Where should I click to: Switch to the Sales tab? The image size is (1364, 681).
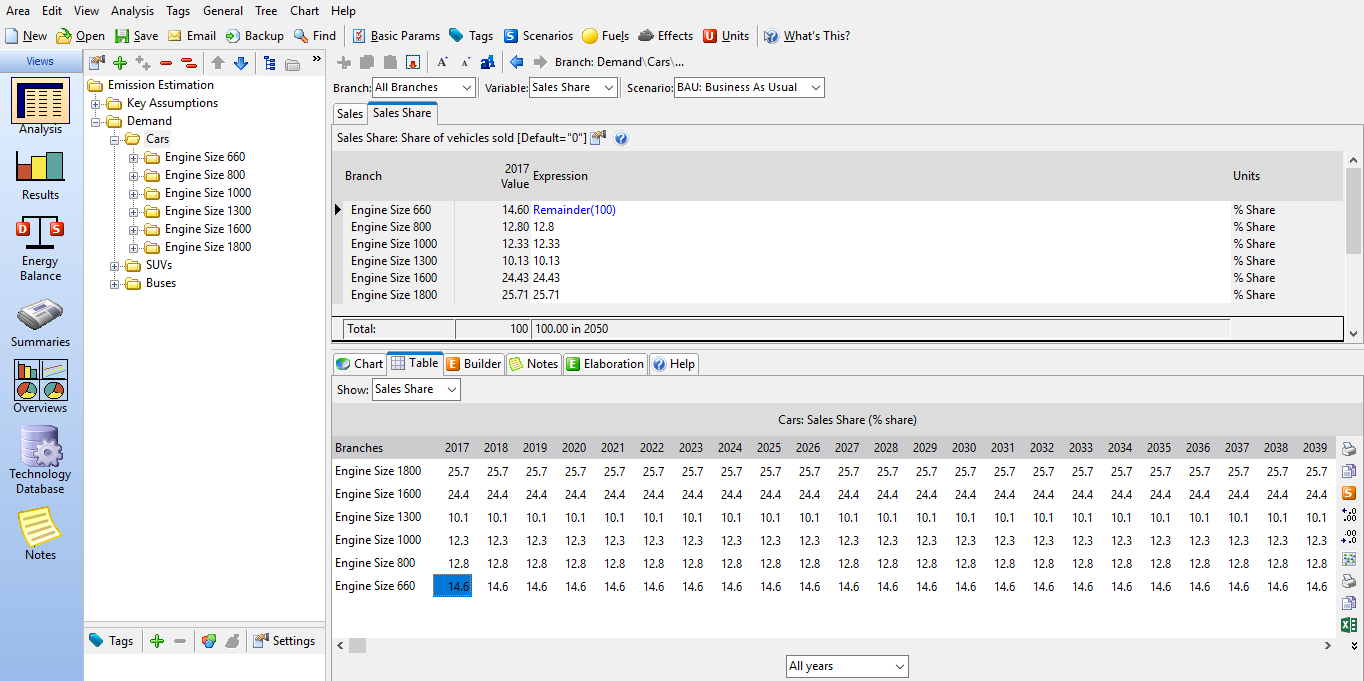(x=350, y=114)
